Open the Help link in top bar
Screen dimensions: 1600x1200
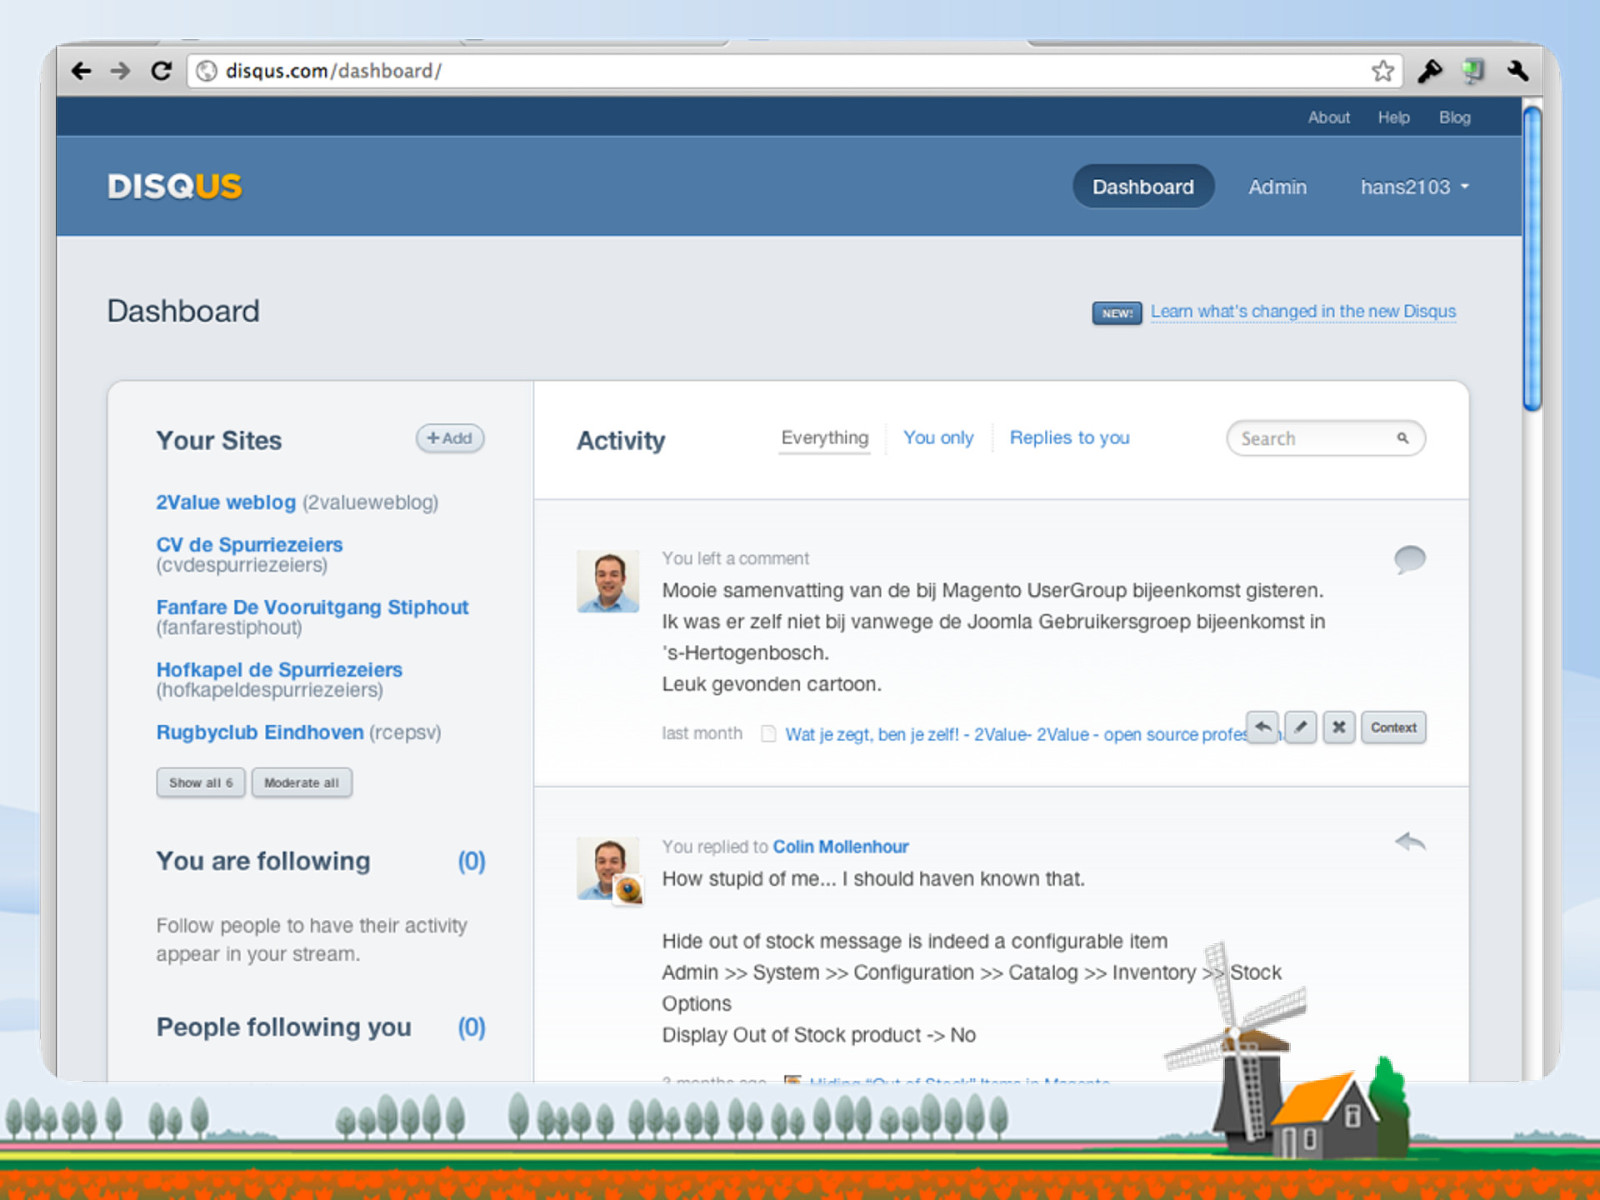pyautogui.click(x=1394, y=117)
